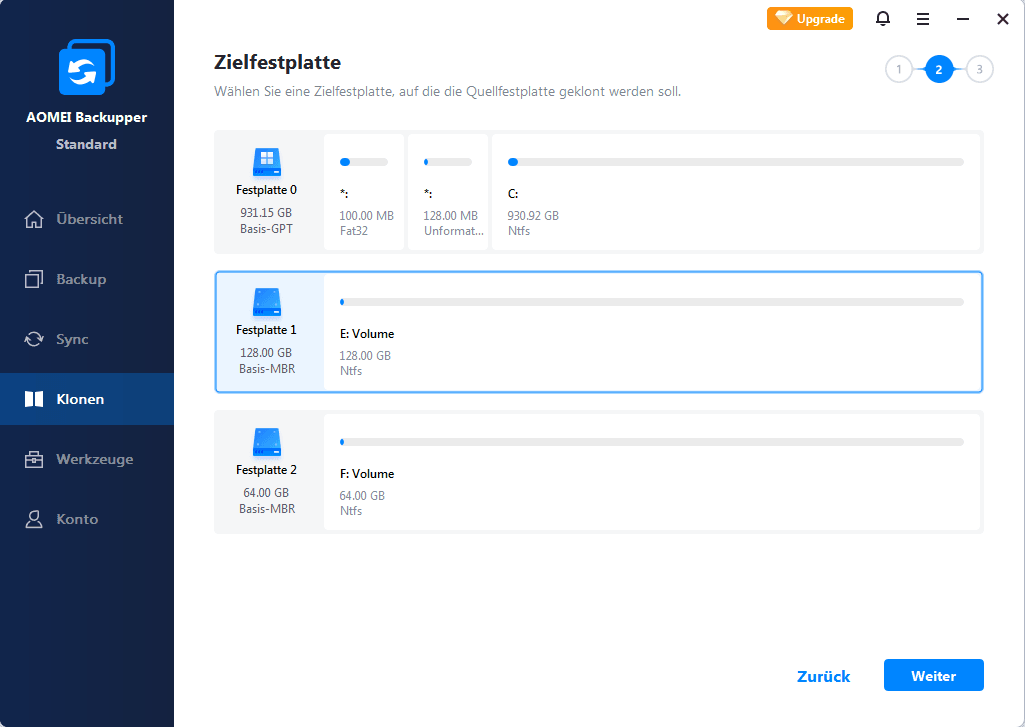The width and height of the screenshot is (1025, 727).
Task: Select the 100.00 MB Fat32 partition
Action: [364, 192]
